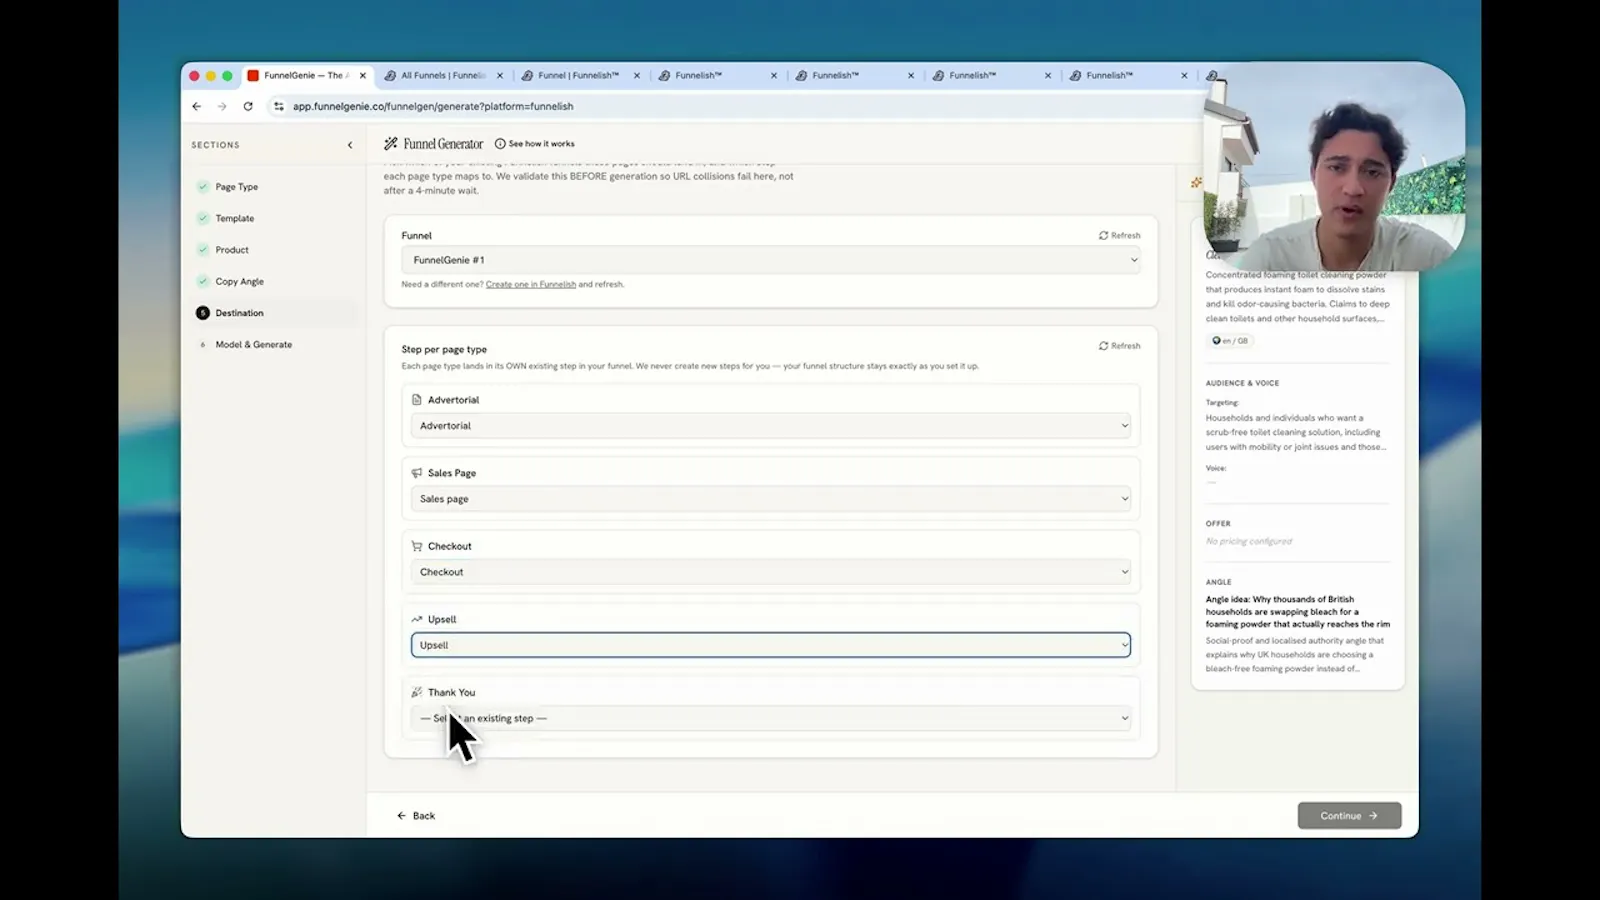The height and width of the screenshot is (900, 1600).
Task: Click the Continue button
Action: point(1349,816)
